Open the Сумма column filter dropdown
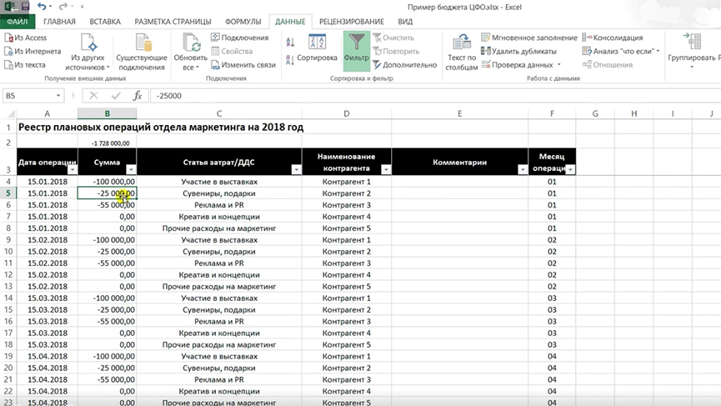This screenshot has height=406, width=721. pyautogui.click(x=131, y=170)
